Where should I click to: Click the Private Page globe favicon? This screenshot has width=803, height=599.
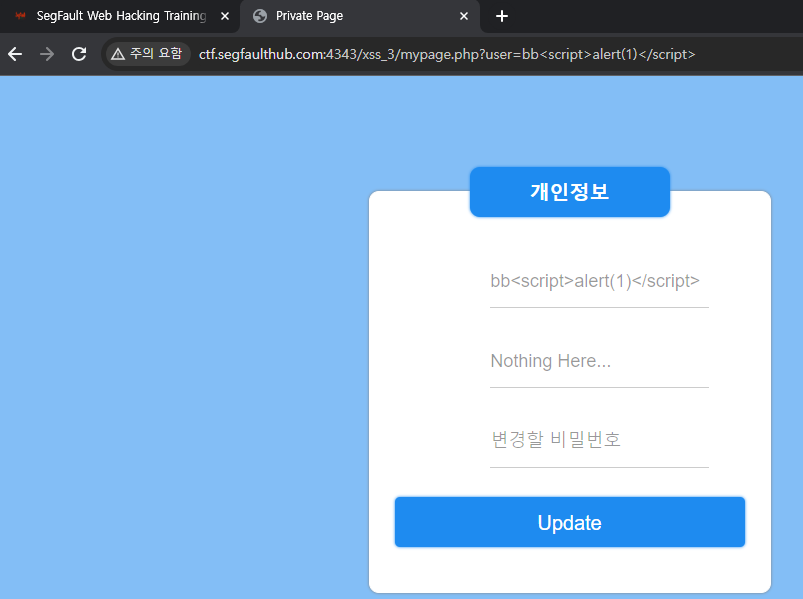click(x=260, y=16)
